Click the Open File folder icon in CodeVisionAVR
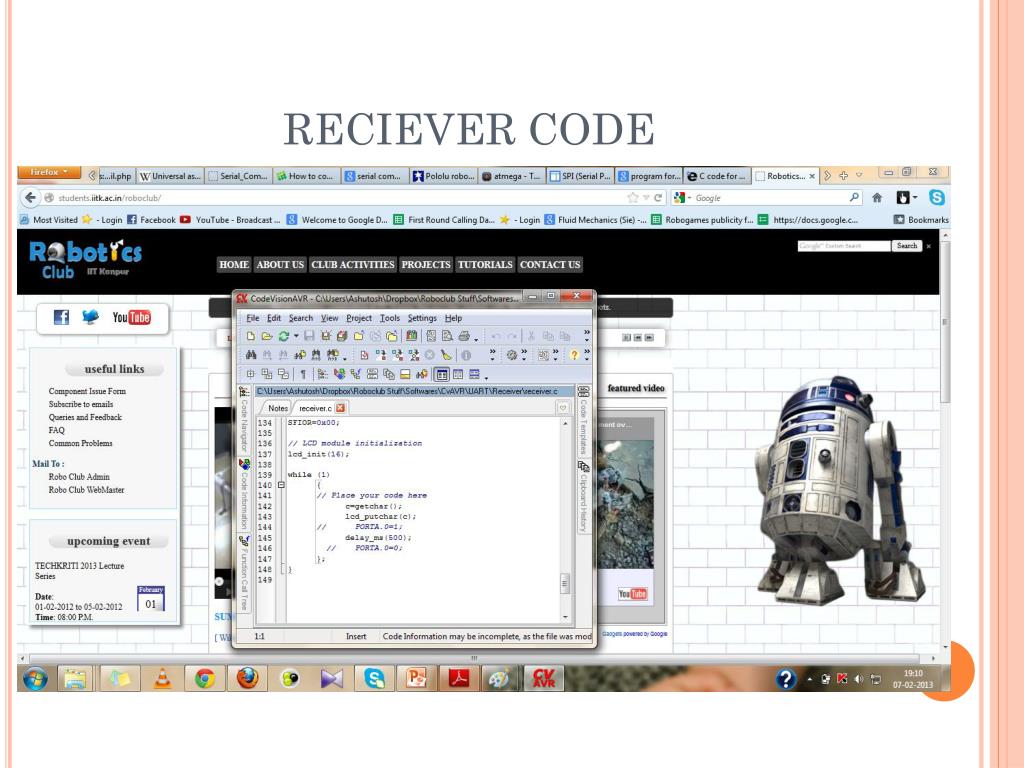The height and width of the screenshot is (768, 1024). click(x=267, y=336)
